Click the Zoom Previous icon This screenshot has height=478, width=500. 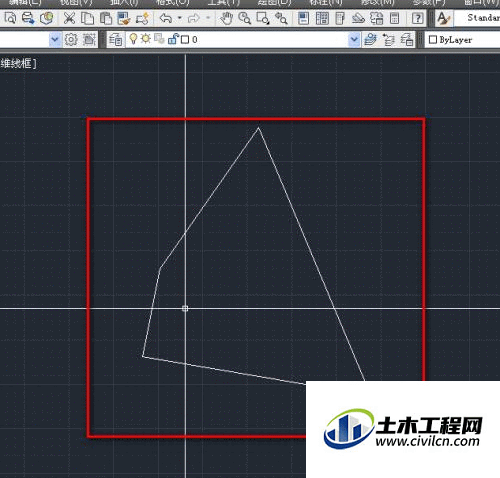281,18
